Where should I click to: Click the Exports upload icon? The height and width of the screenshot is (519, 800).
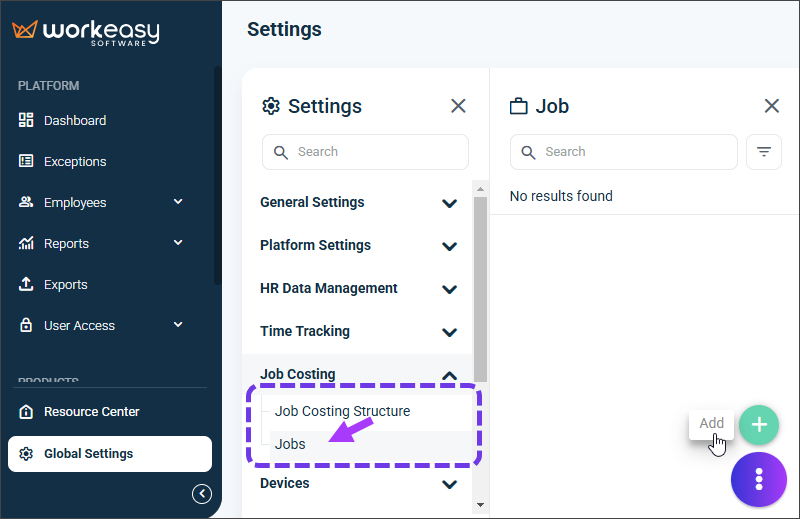pyautogui.click(x=26, y=284)
